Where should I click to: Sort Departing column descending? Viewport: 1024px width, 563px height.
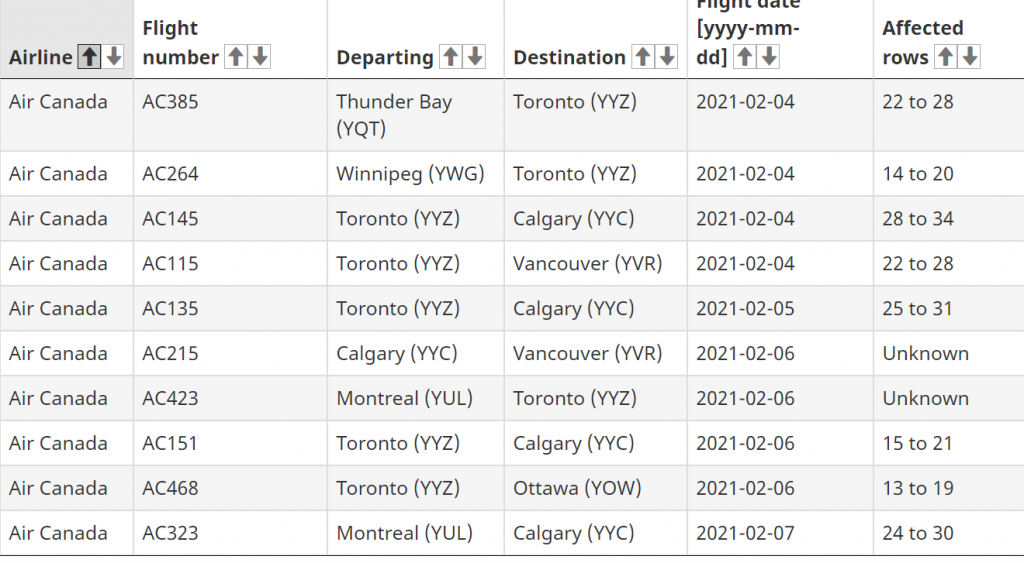475,57
